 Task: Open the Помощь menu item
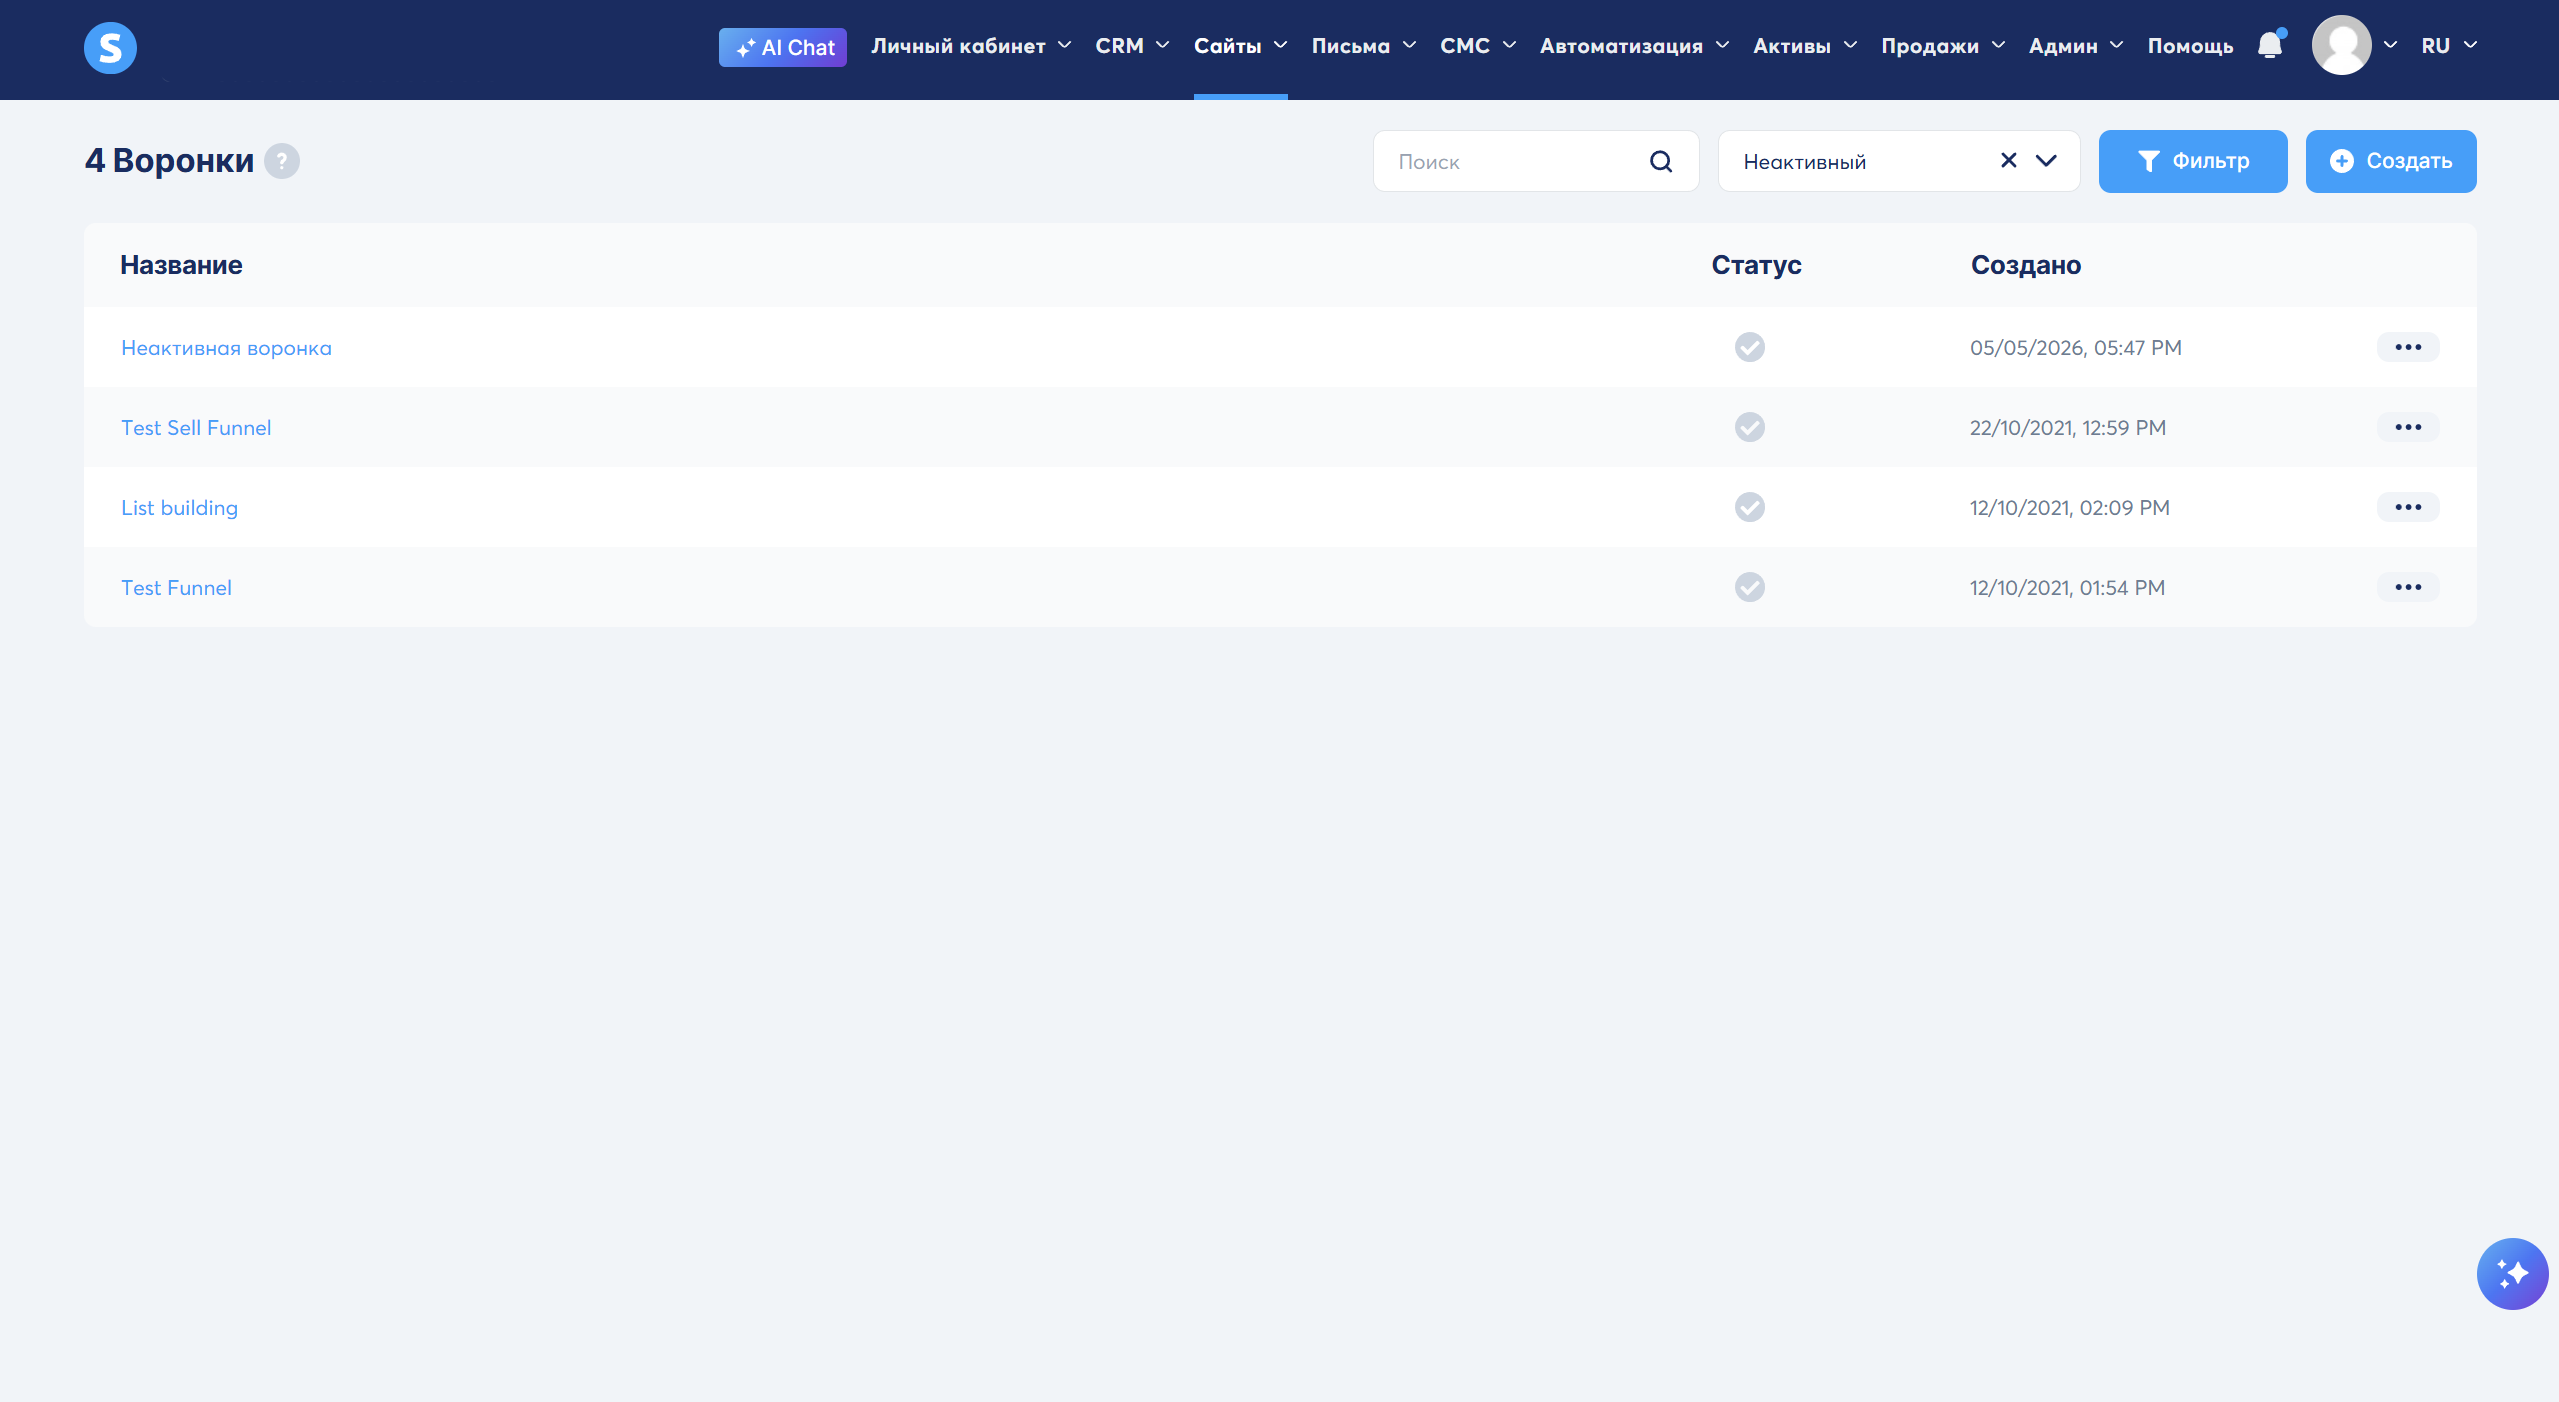pyautogui.click(x=2190, y=46)
